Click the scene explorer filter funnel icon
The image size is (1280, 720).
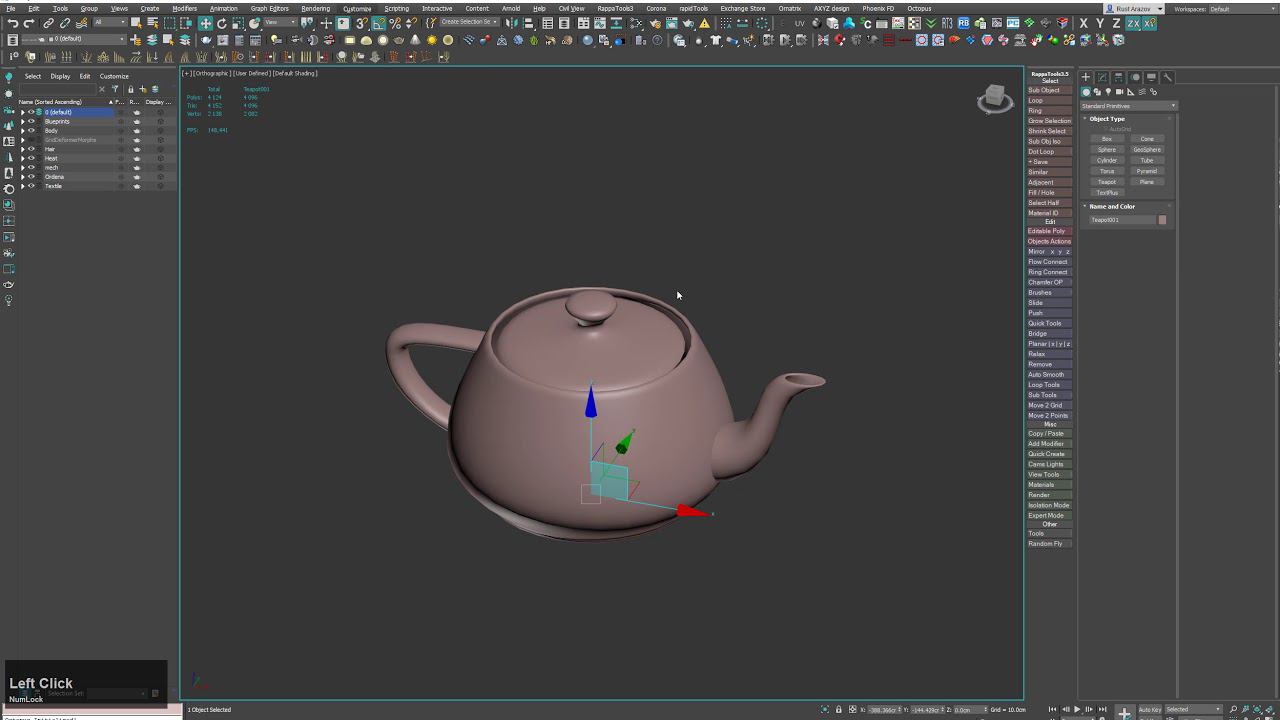tap(115, 89)
